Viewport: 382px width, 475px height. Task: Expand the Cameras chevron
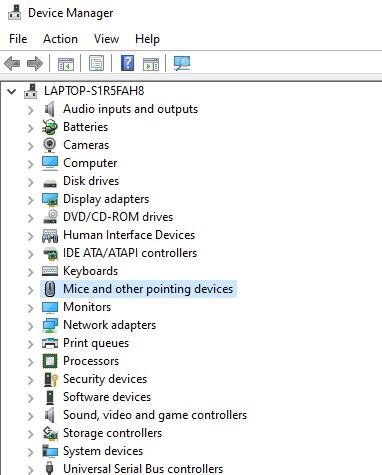point(31,146)
